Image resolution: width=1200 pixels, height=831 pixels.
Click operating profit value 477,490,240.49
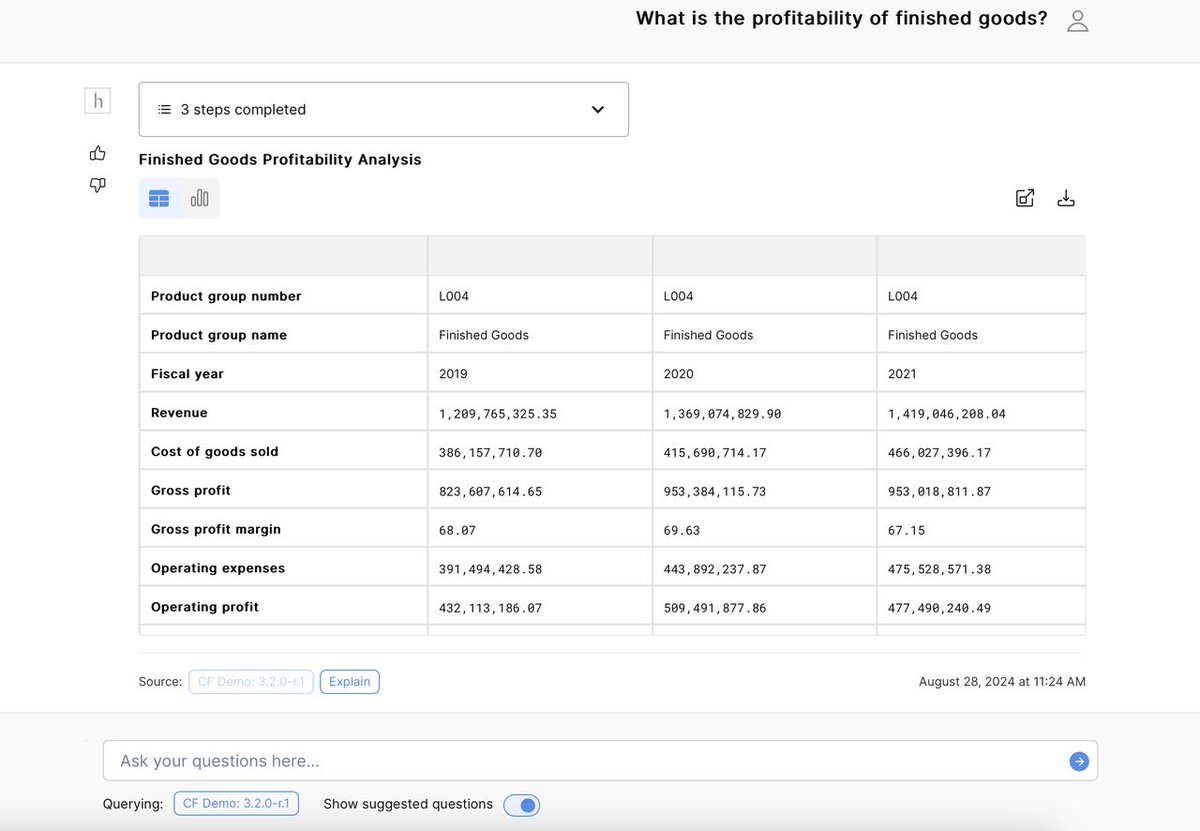[x=940, y=609]
